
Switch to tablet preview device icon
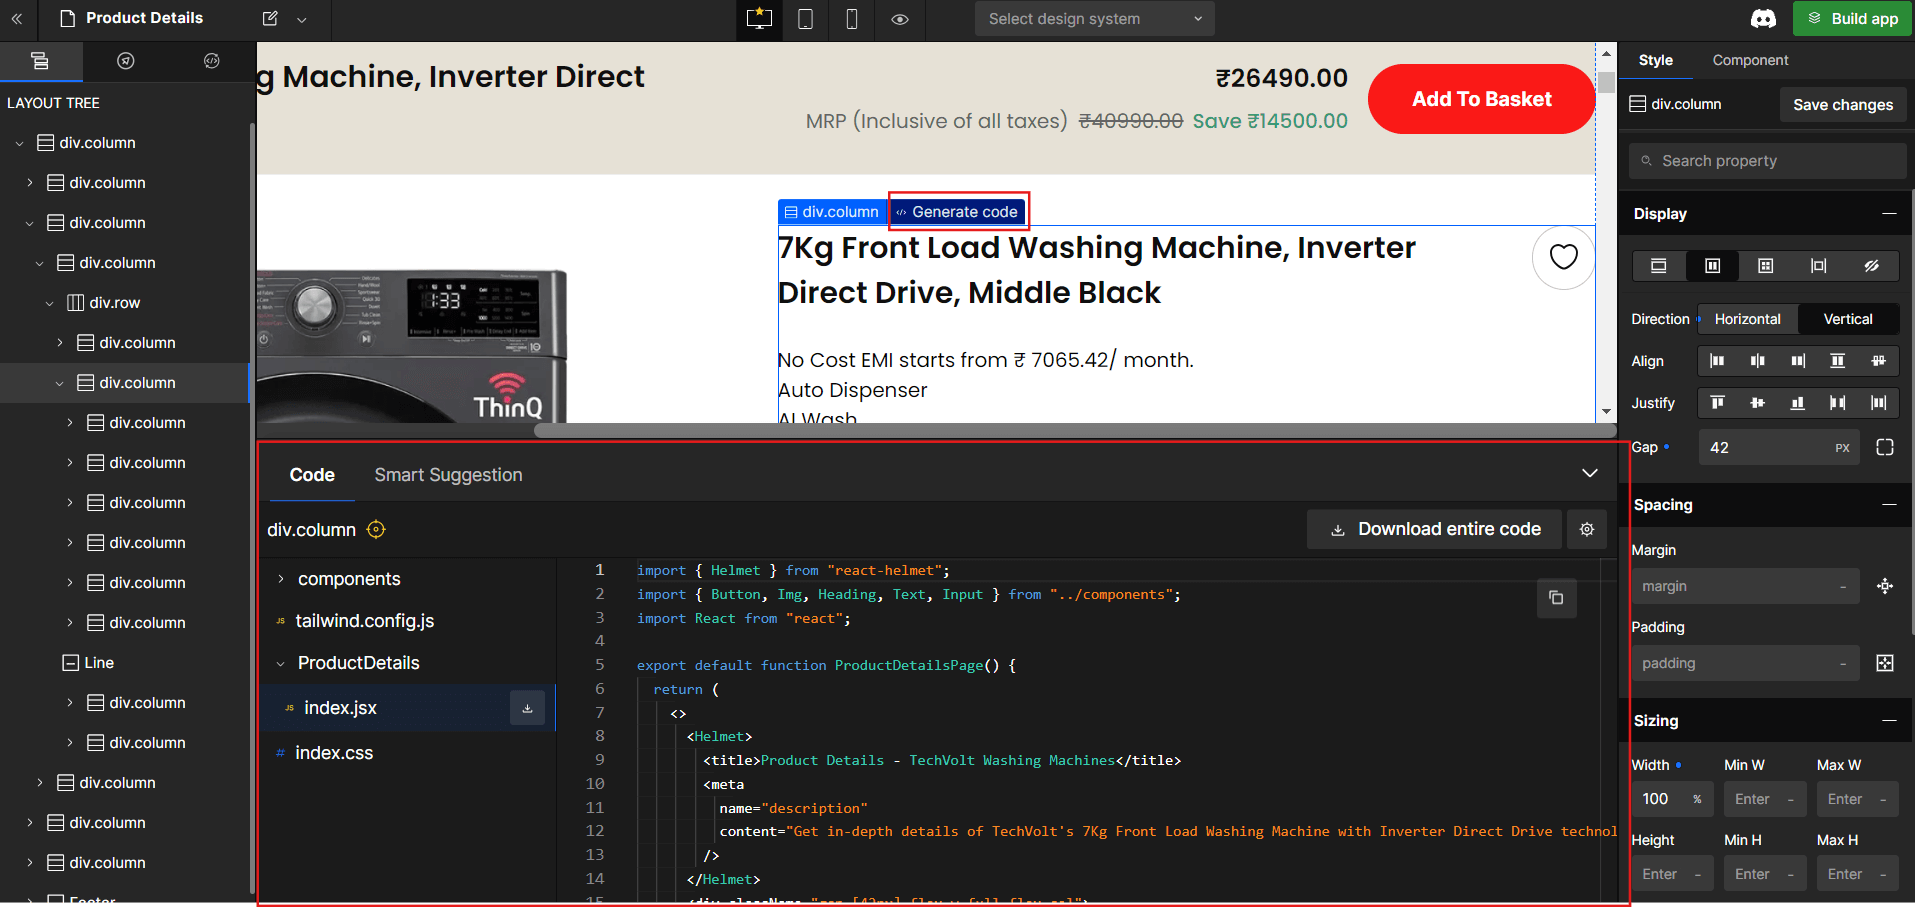click(805, 19)
